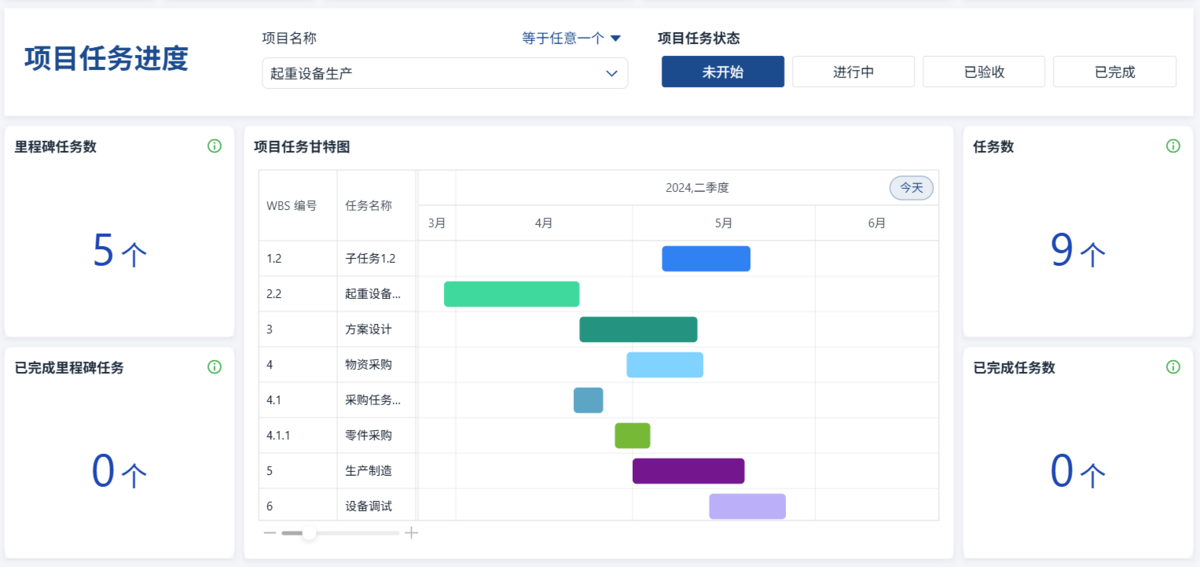The image size is (1200, 567).
Task: Click info icon on 已完成任务数 card
Action: pos(1173,367)
